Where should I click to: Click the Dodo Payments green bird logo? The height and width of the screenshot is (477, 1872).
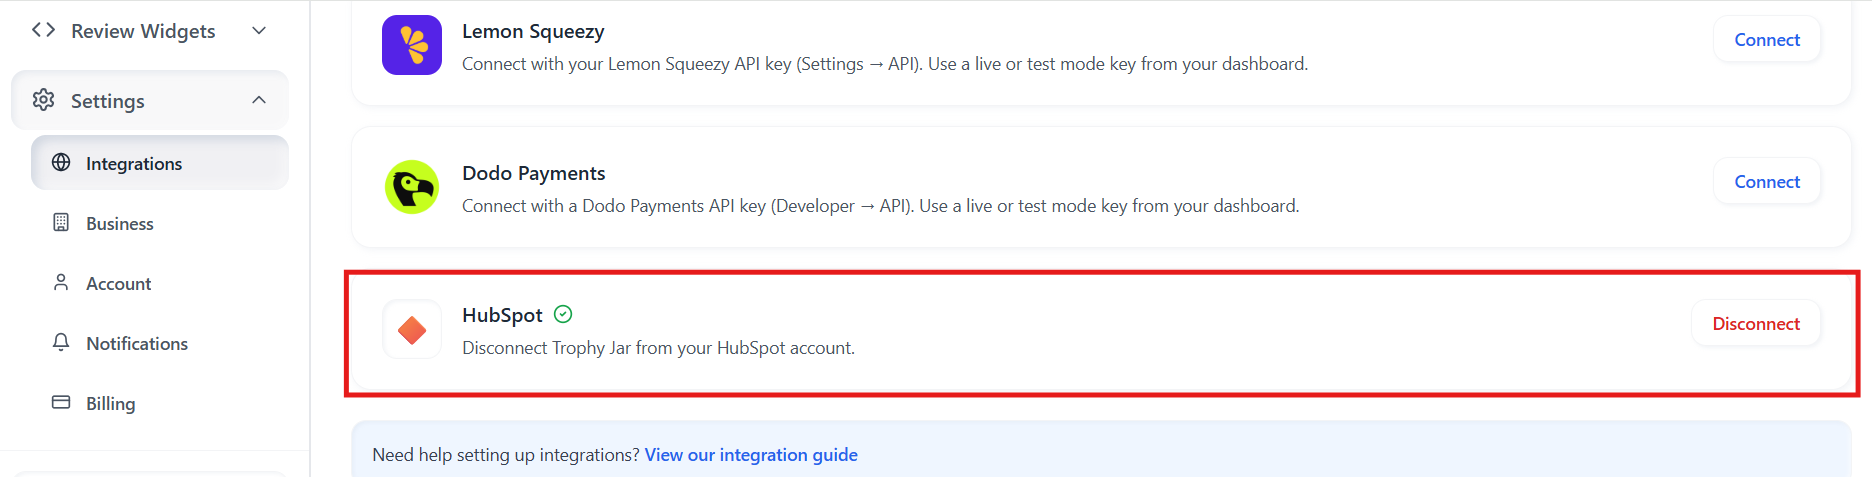(412, 187)
